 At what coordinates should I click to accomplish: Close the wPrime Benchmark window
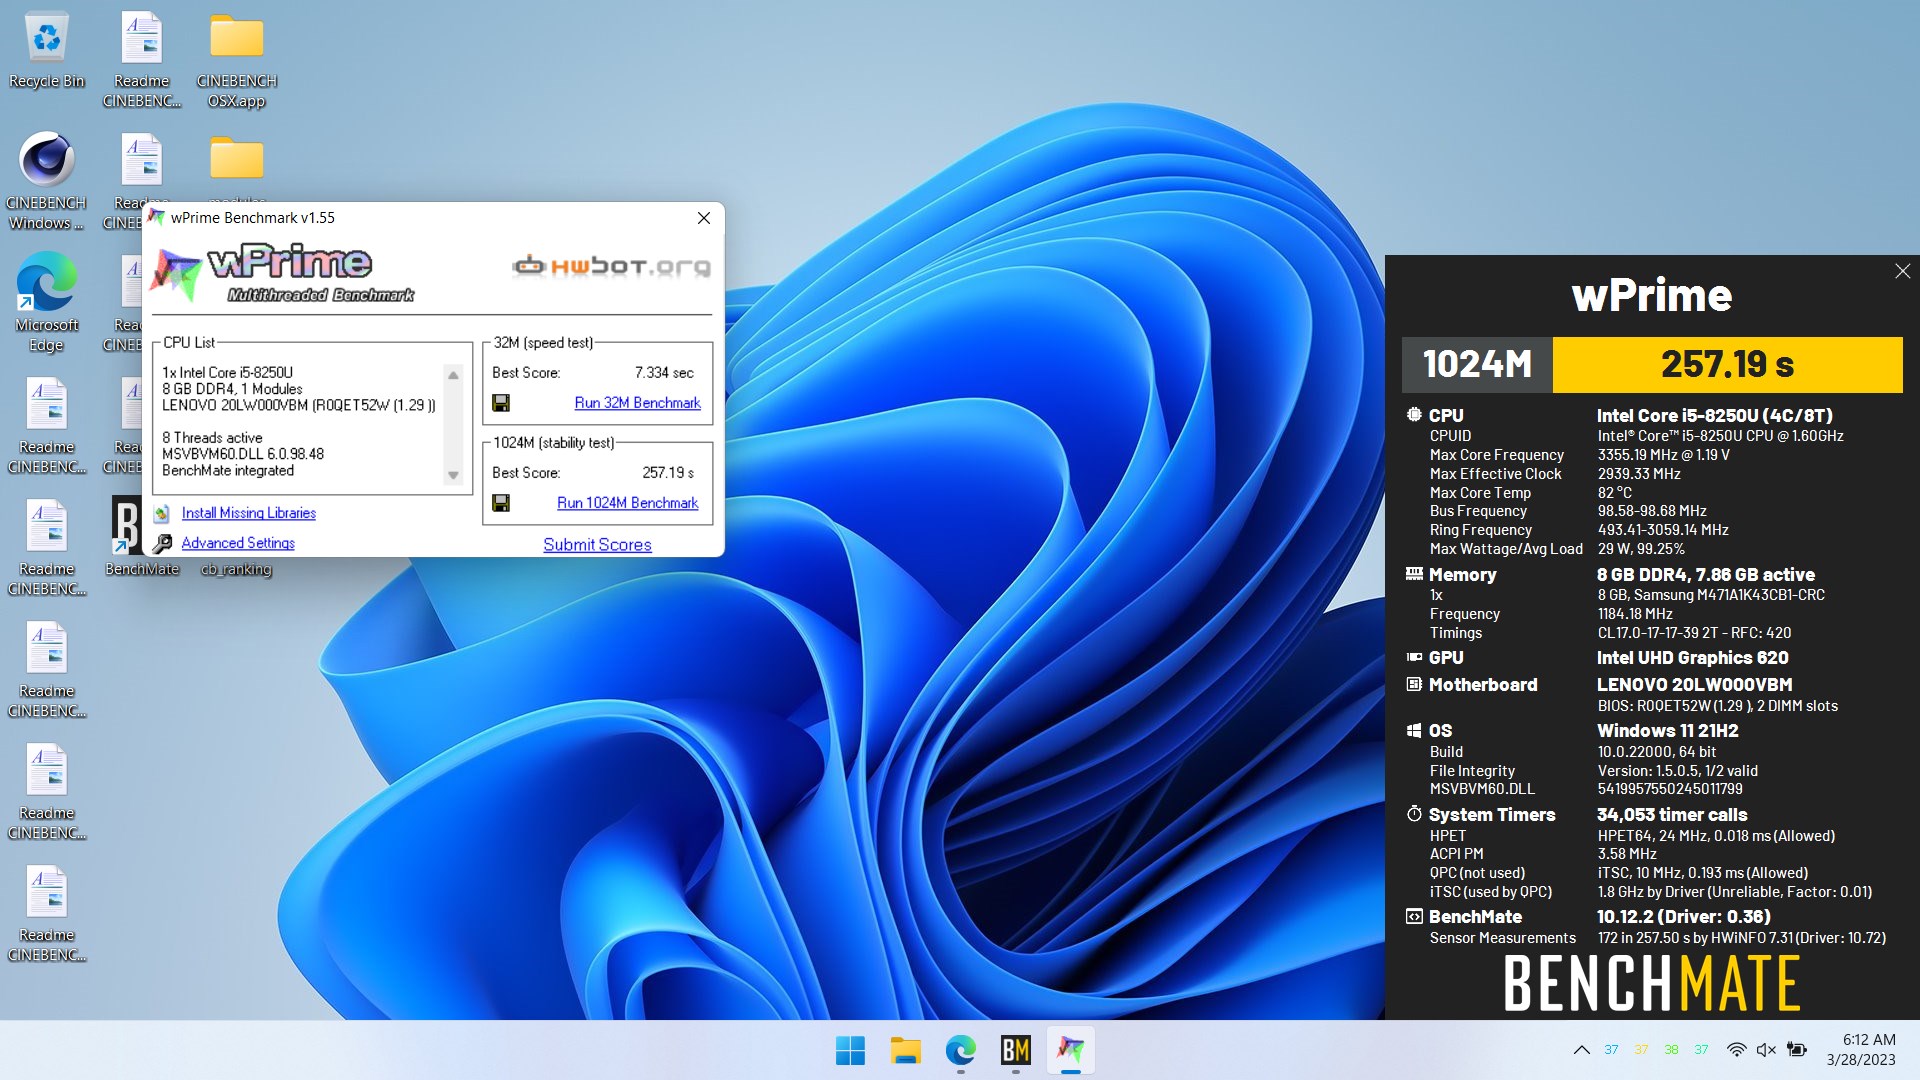tap(704, 218)
